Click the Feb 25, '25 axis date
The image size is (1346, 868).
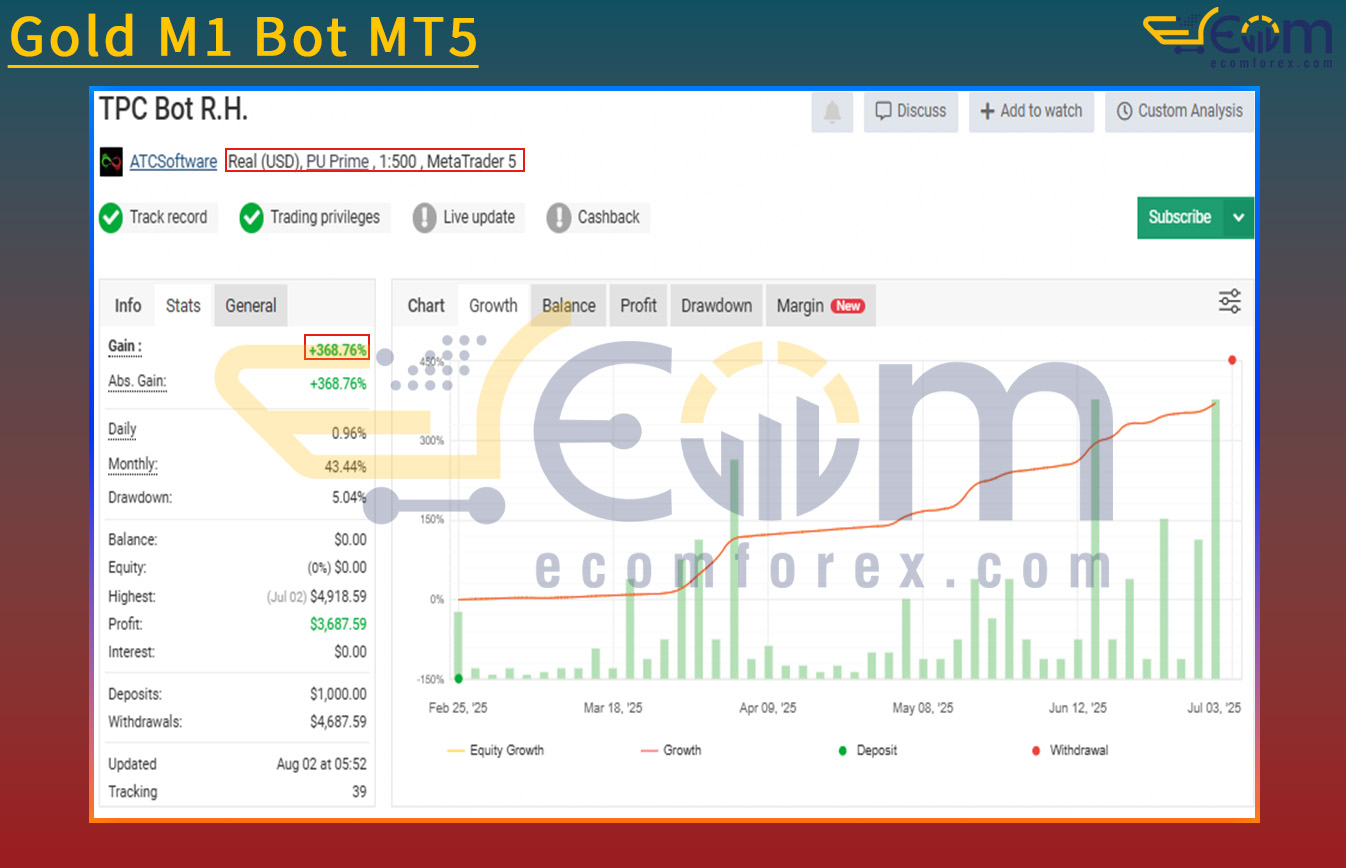[x=458, y=708]
